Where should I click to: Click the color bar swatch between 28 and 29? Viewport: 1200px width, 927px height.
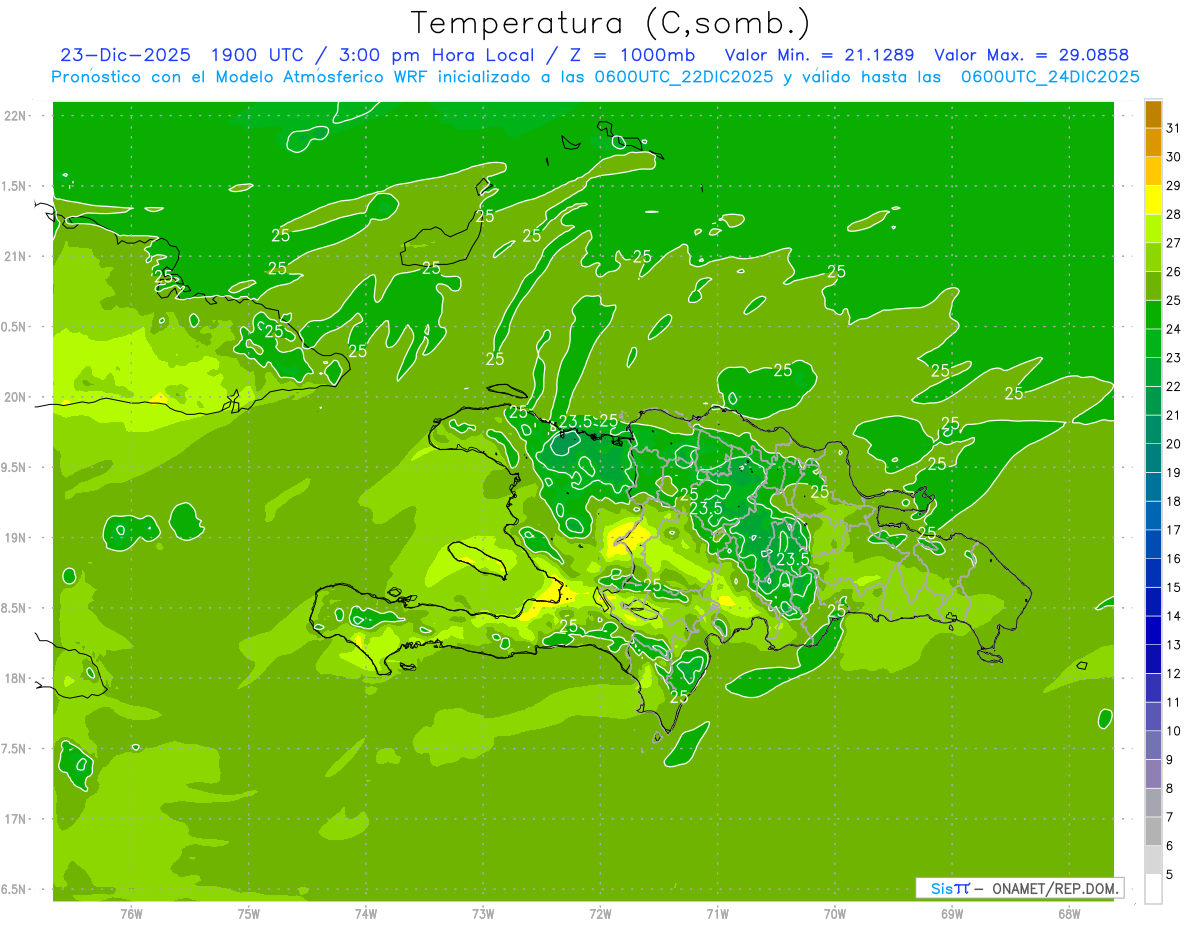pos(1154,201)
